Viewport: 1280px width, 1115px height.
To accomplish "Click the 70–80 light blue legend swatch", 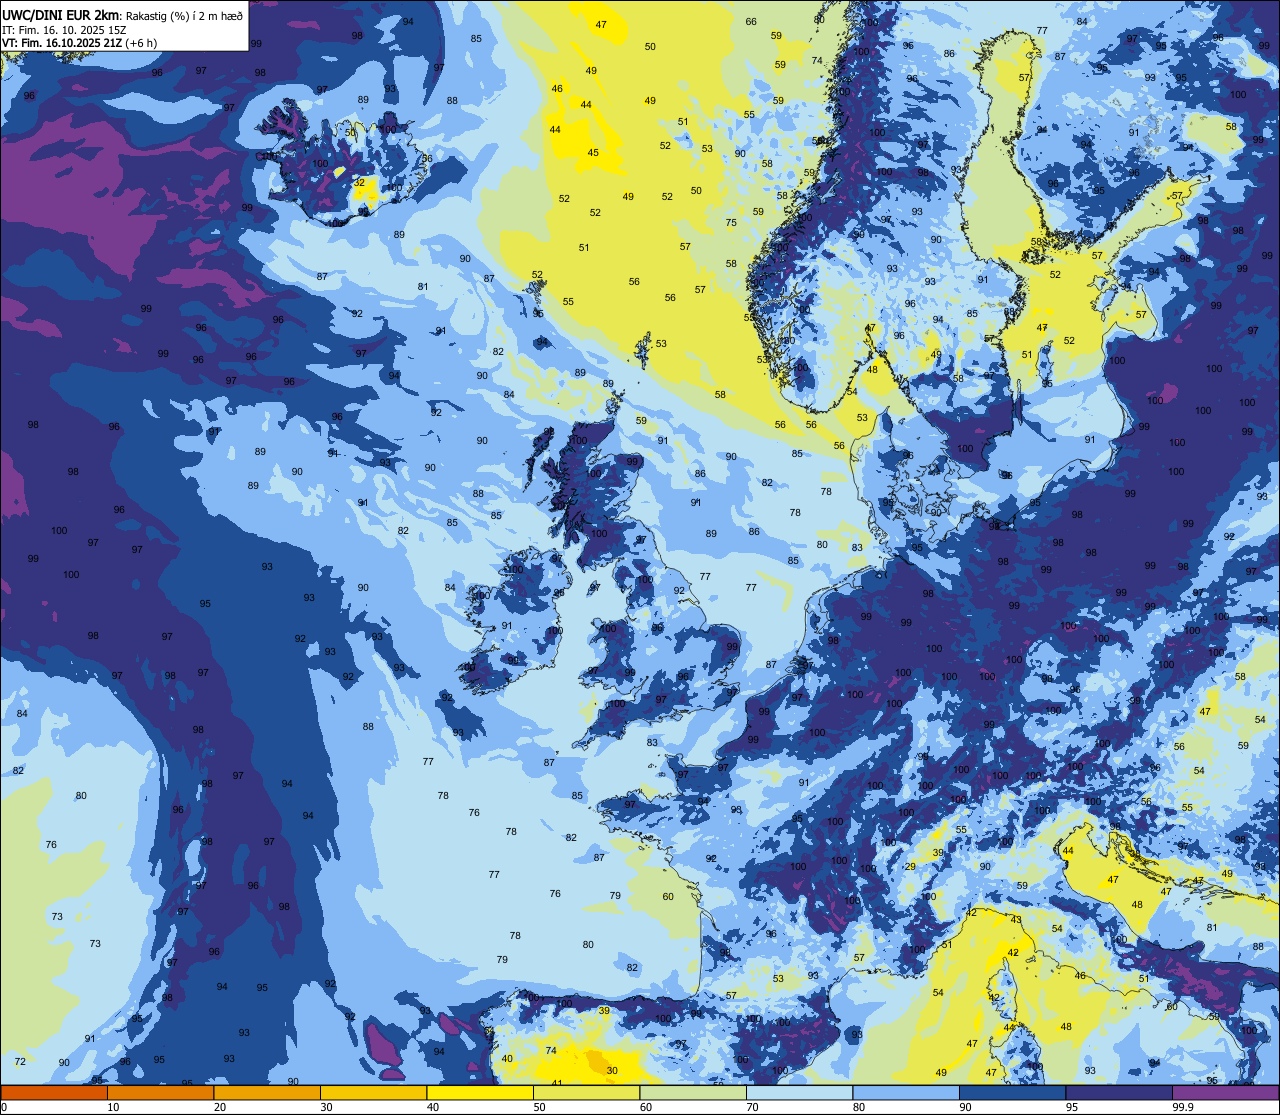I will pos(799,1093).
